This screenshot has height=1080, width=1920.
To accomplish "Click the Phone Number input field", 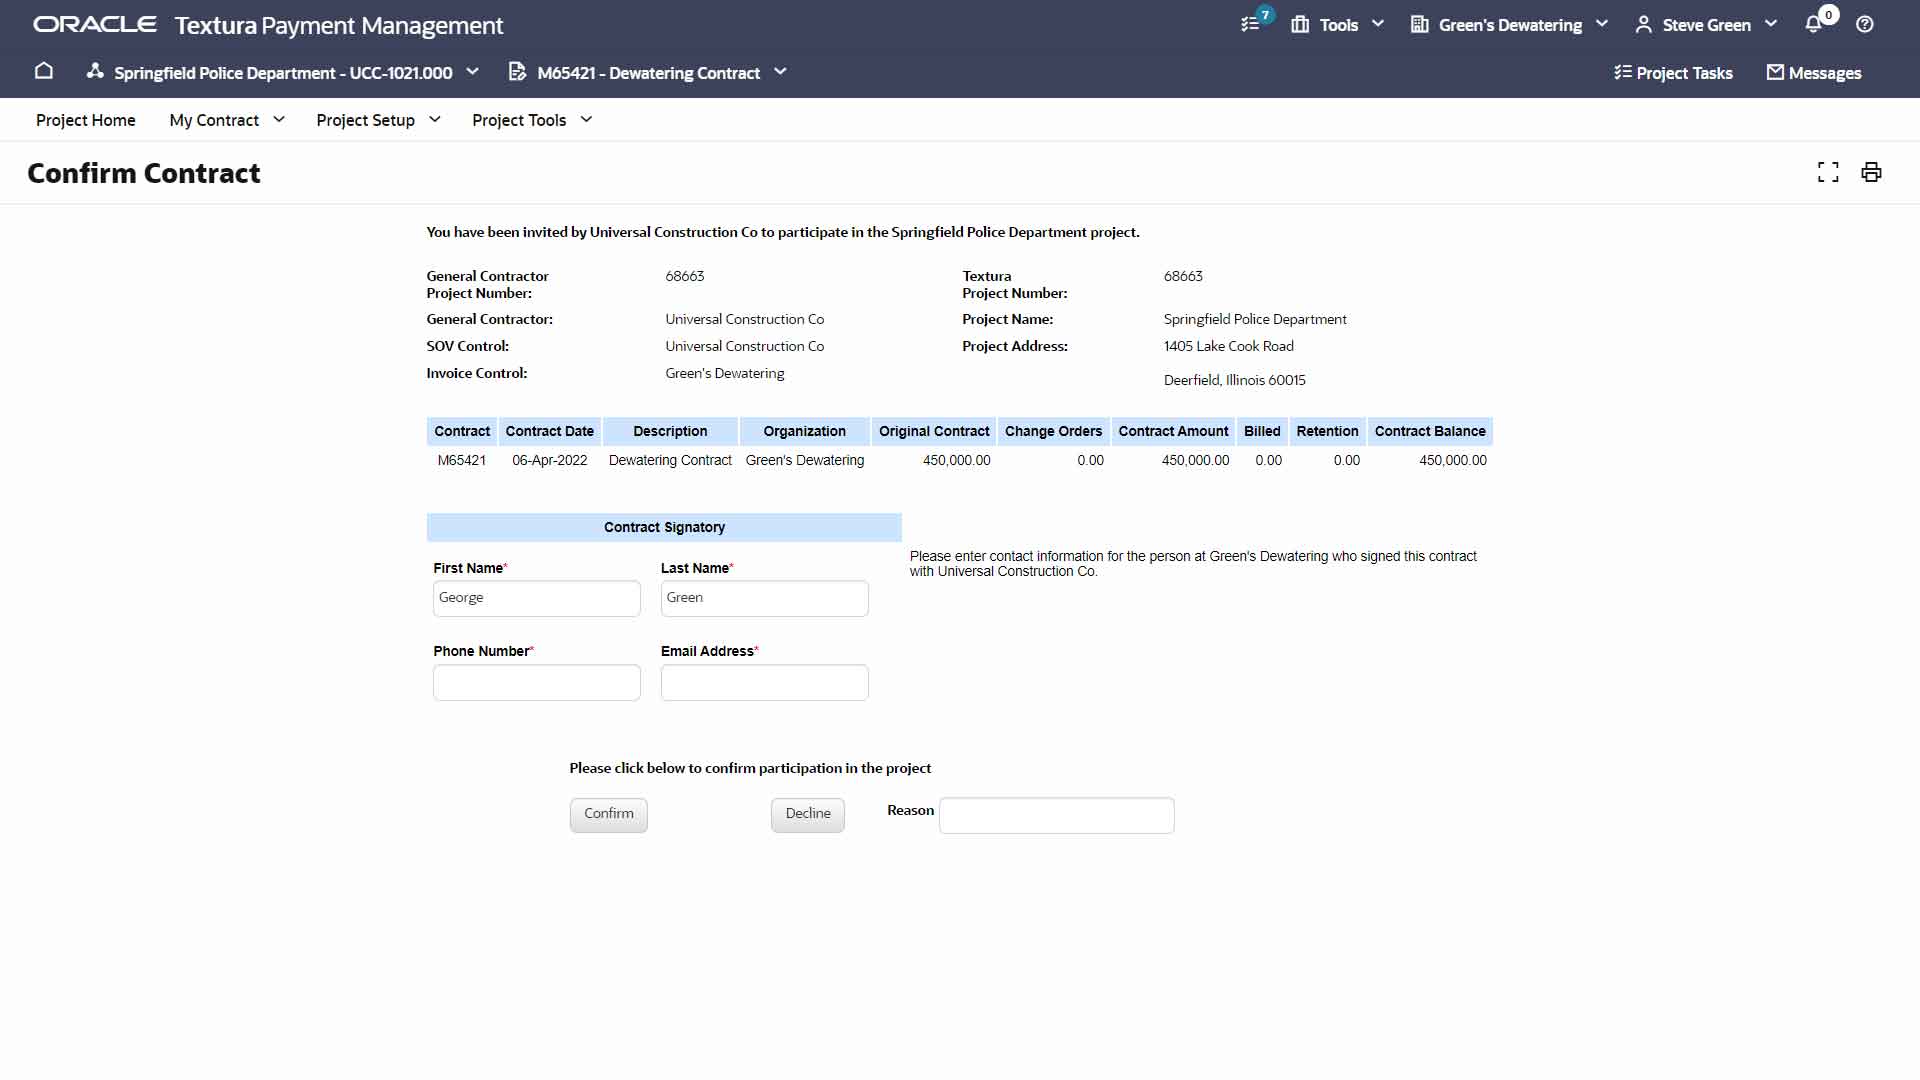I will tap(536, 682).
